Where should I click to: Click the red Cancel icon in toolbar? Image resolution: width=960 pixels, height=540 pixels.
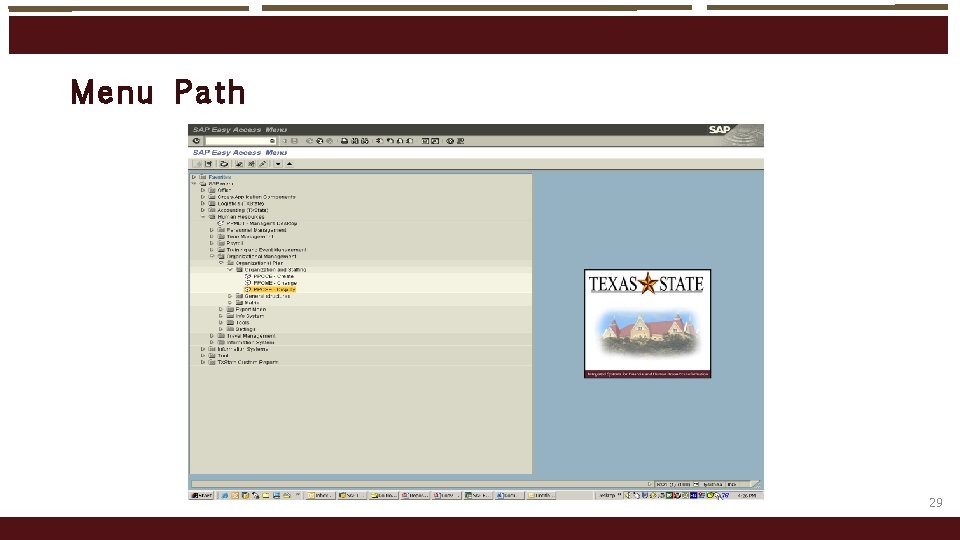pyautogui.click(x=329, y=141)
